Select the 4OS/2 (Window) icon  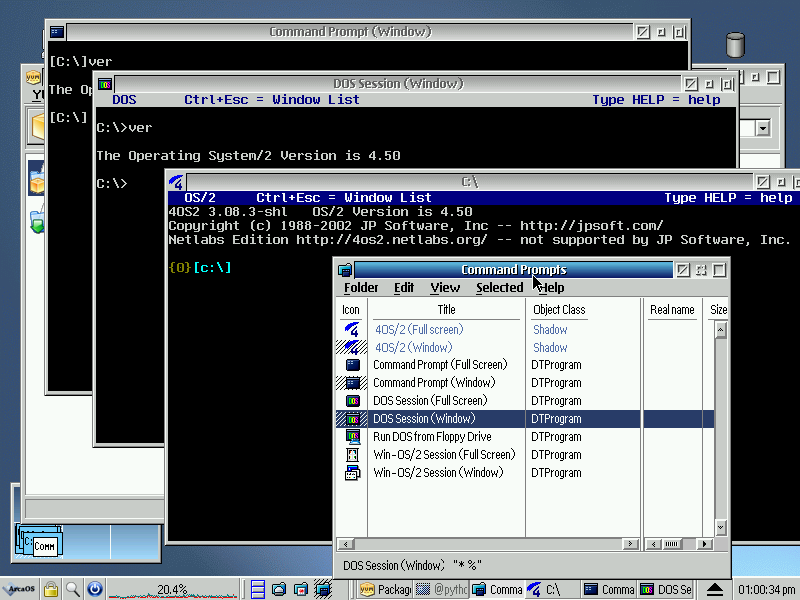352,347
